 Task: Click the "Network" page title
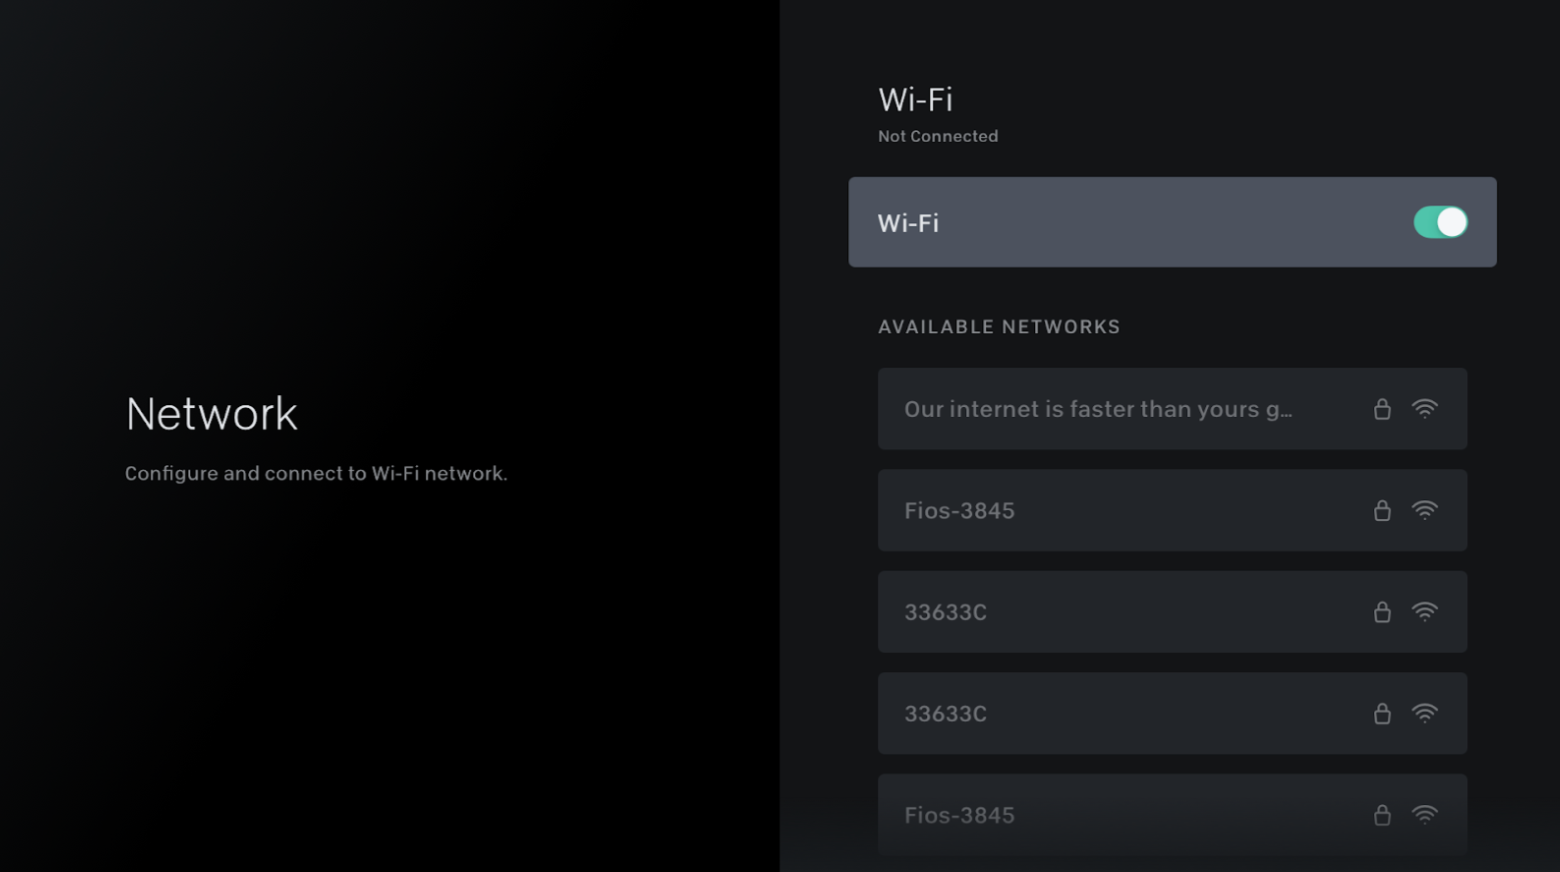212,414
